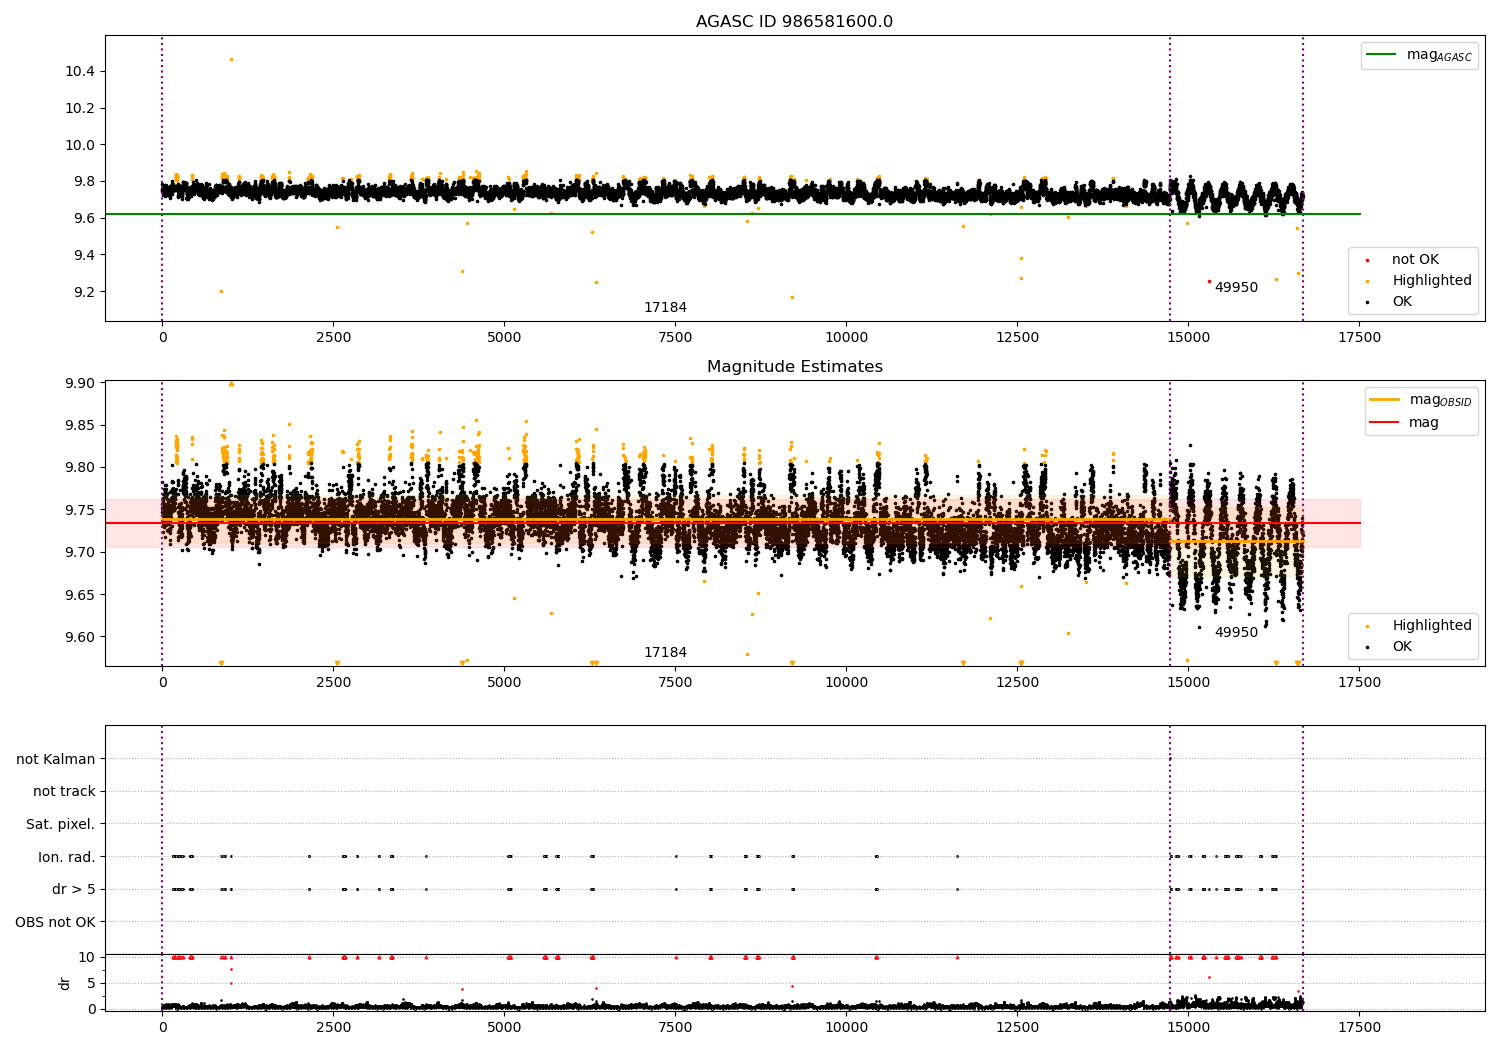Click the "17184" annotation in the Magnitude Estimates plot
This screenshot has width=1500, height=1050.
(665, 653)
